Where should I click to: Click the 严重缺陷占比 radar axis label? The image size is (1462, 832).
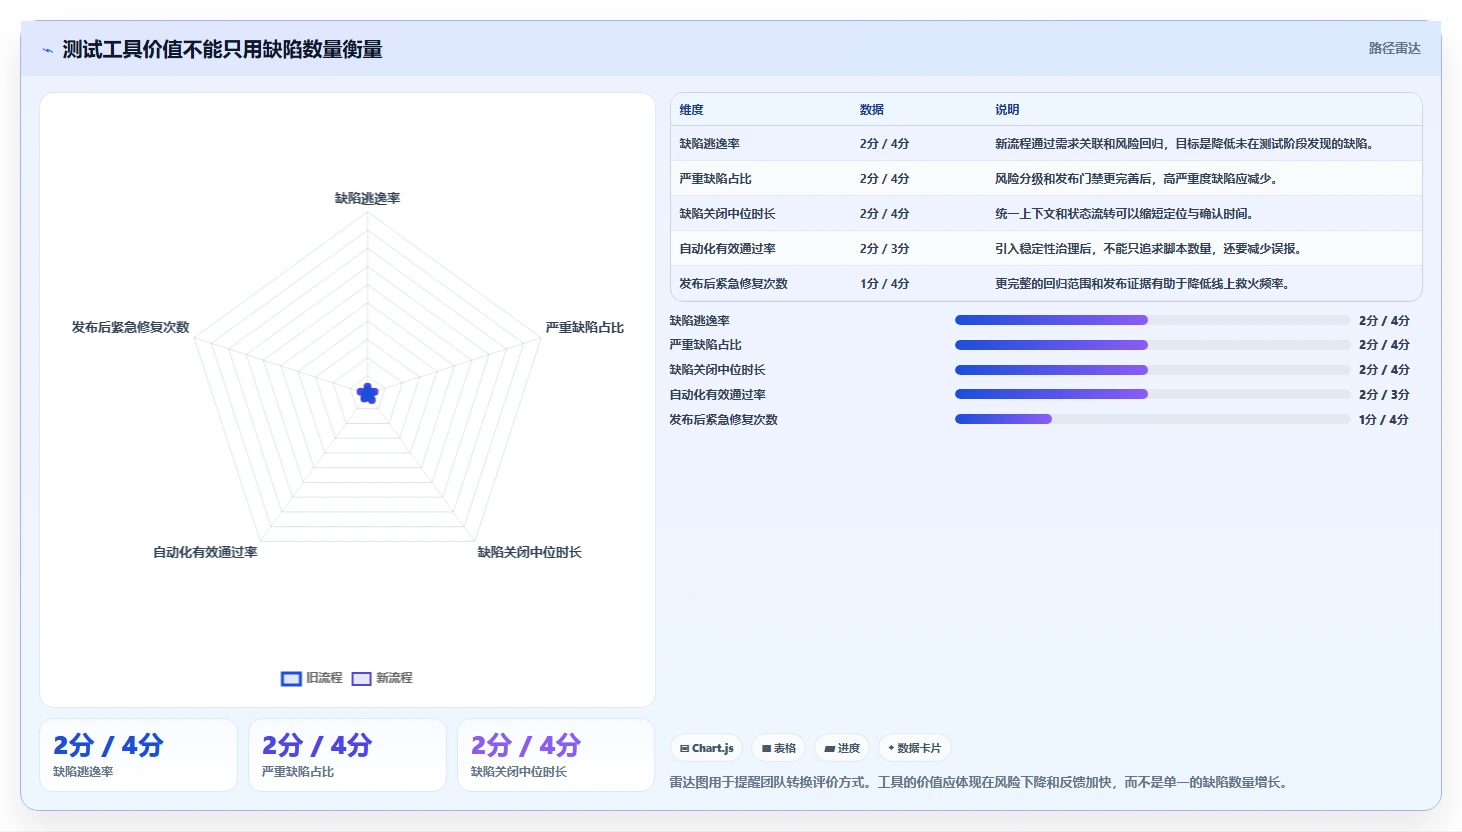[x=584, y=327]
